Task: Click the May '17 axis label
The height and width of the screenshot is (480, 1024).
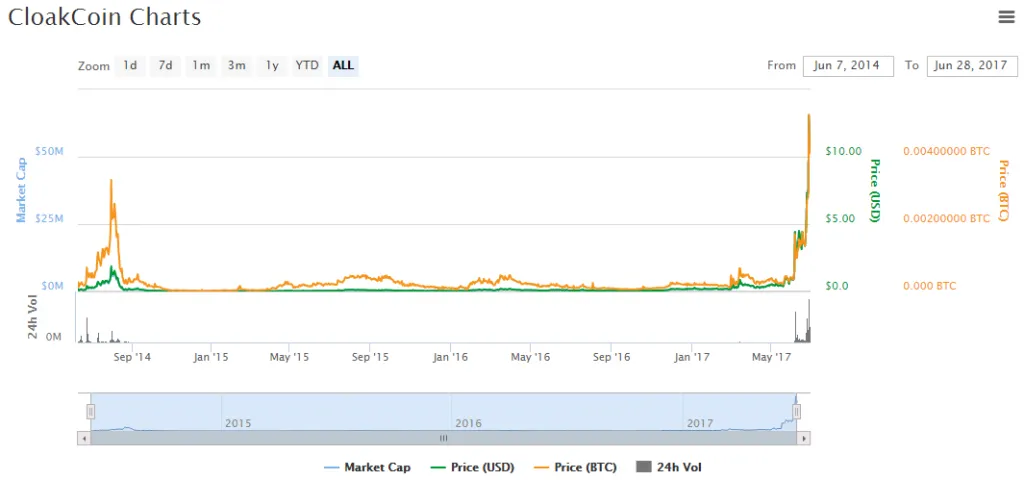Action: coord(771,357)
